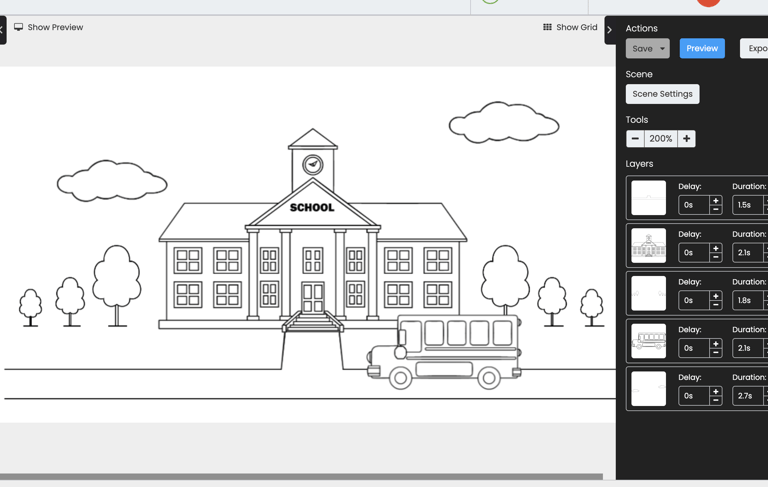768x487 pixels.
Task: Decrease delay of the trees layer
Action: tap(716, 305)
